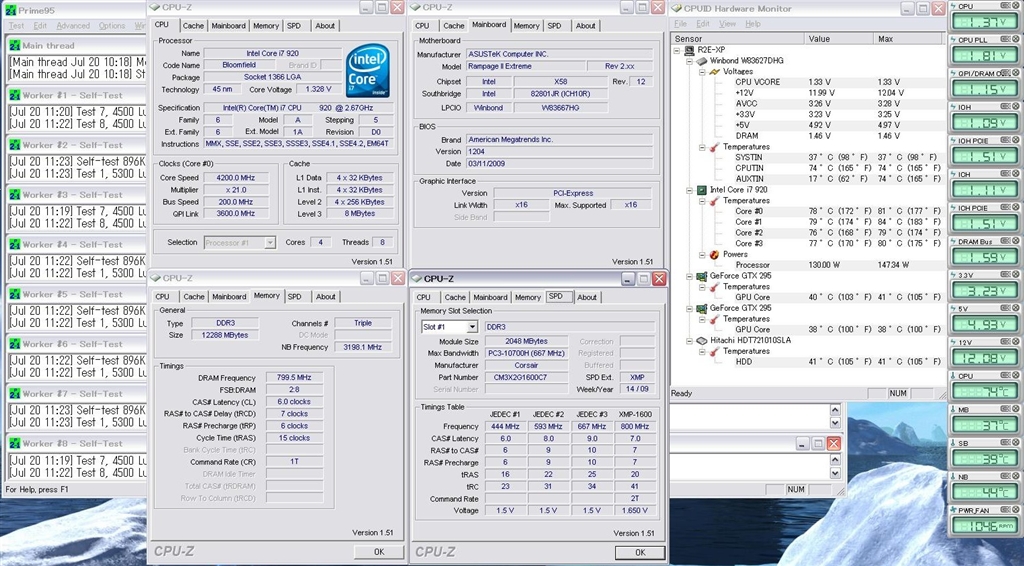Click the Voltages lightning icon
The height and width of the screenshot is (566, 1024).
click(715, 72)
